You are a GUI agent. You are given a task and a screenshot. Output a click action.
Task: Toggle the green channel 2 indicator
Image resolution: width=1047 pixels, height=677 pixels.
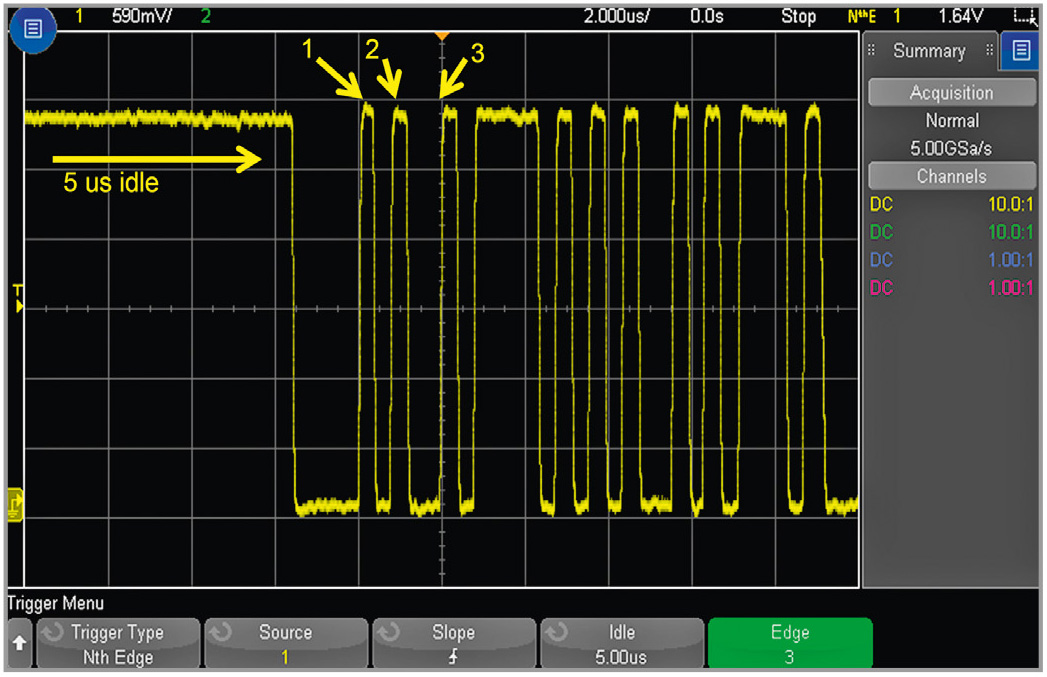click(206, 17)
